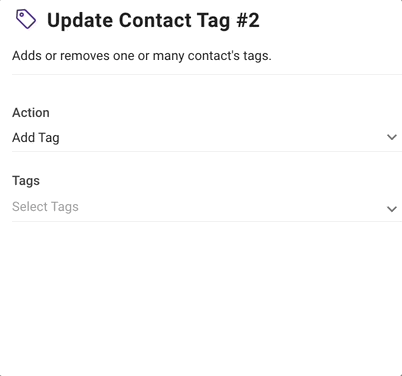Image resolution: width=402 pixels, height=376 pixels.
Task: Expand the Tags dropdown chevron
Action: [x=392, y=209]
